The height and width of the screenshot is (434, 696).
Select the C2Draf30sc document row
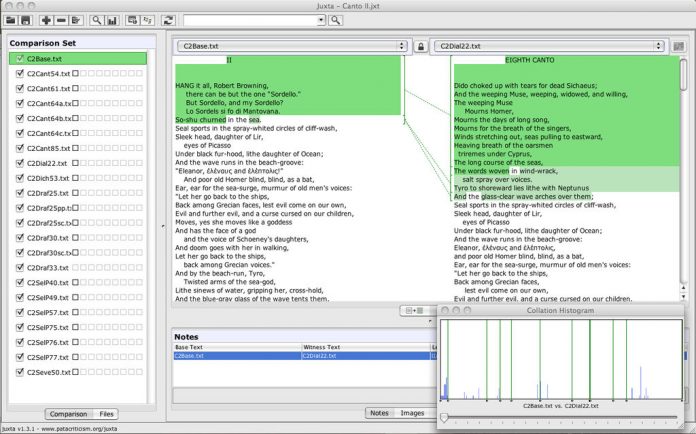pyautogui.click(x=78, y=253)
